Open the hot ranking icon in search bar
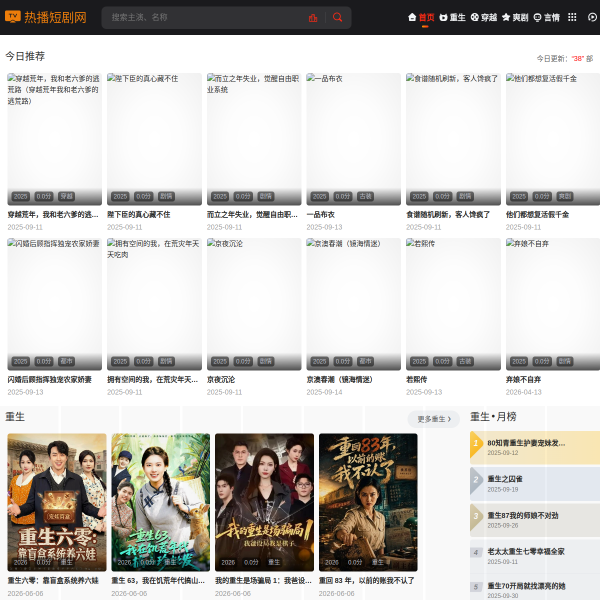 tap(313, 18)
